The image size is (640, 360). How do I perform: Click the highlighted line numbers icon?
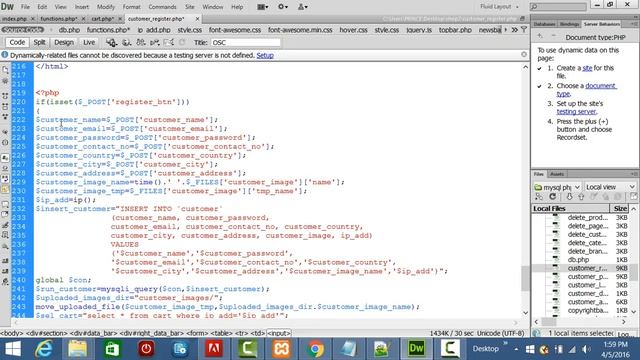coord(5,157)
